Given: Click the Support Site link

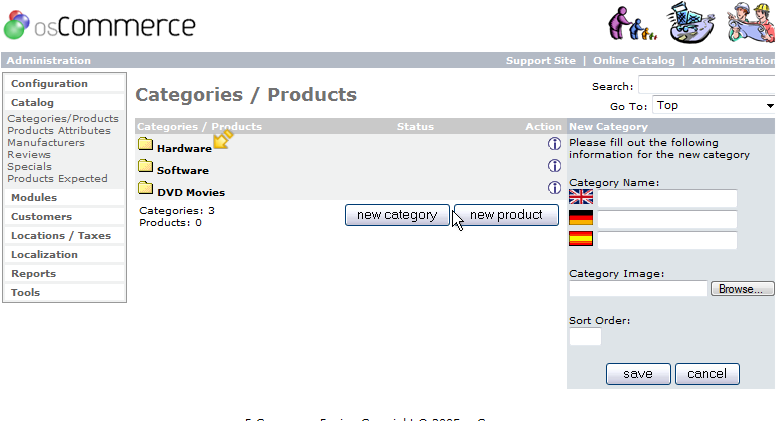Looking at the screenshot, I should (540, 60).
